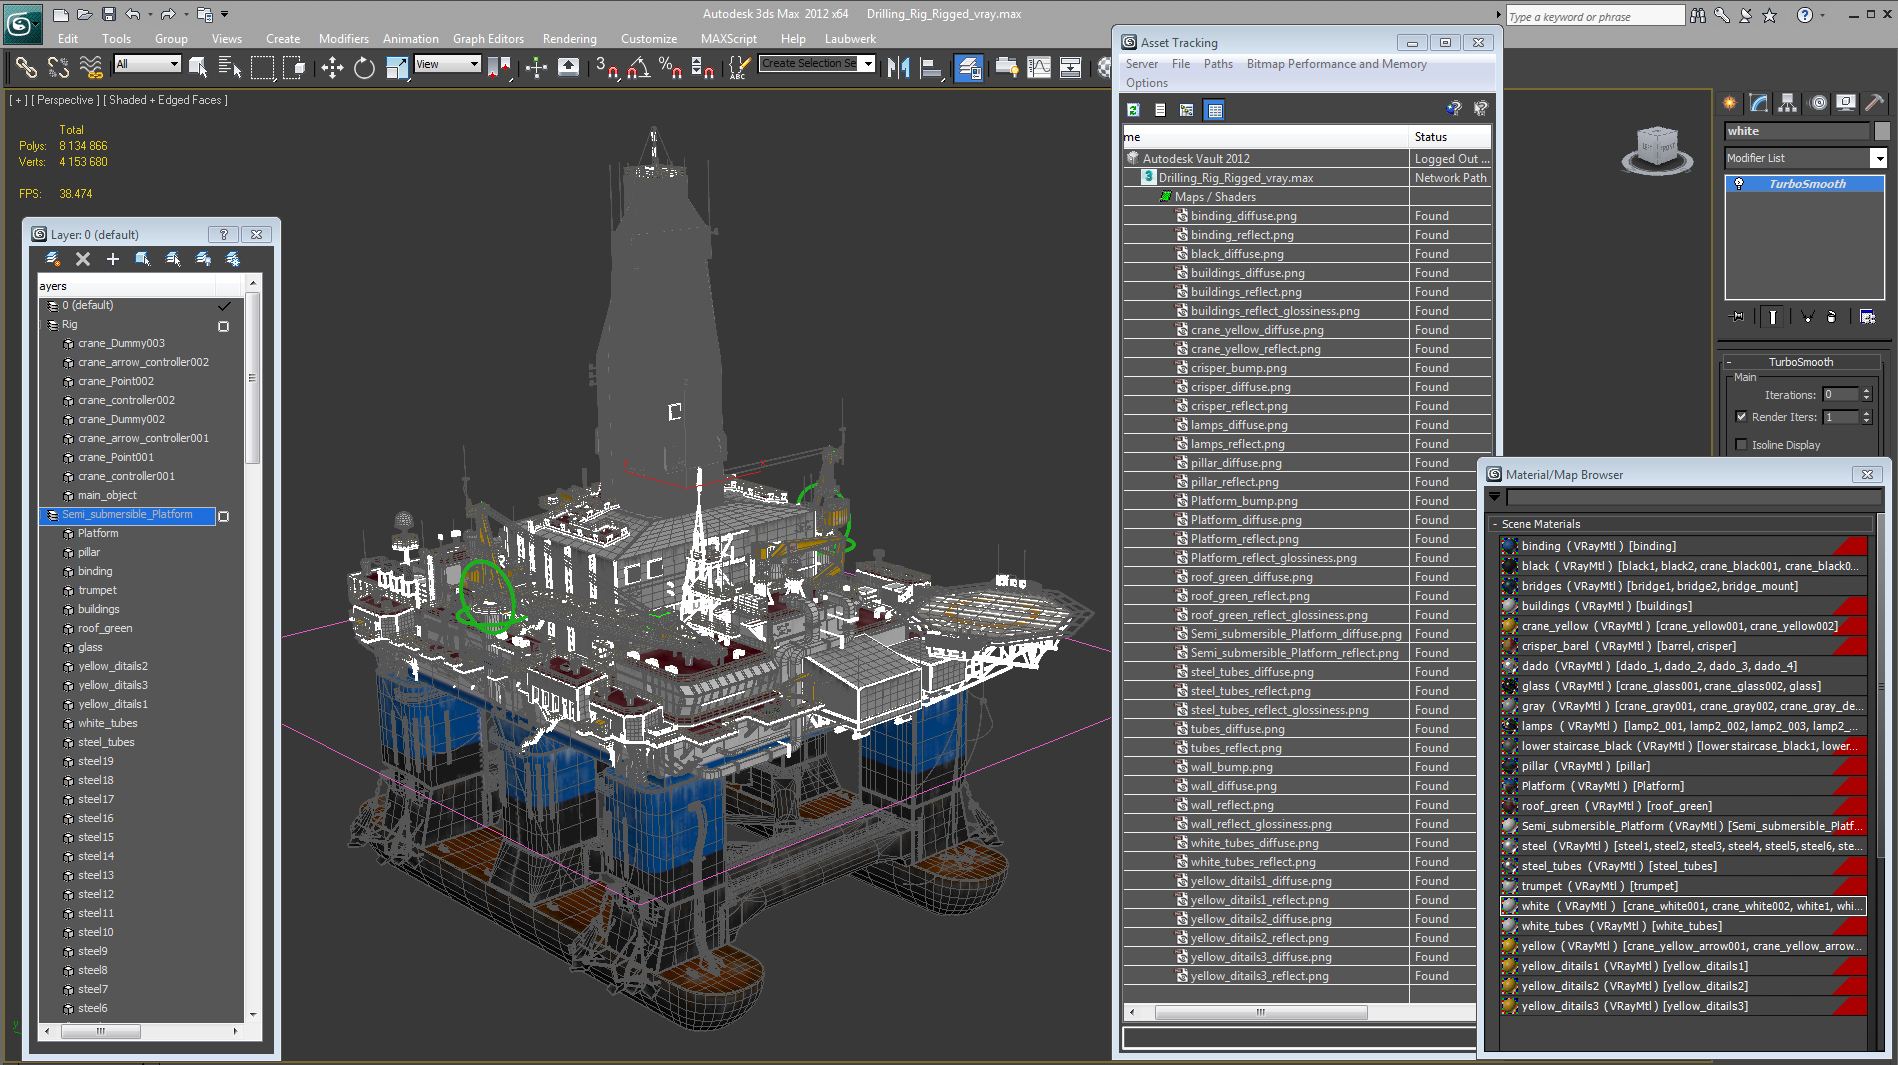1898x1065 pixels.
Task: Click Layer dialog vertical scrollbar thumb
Action: coord(252,378)
